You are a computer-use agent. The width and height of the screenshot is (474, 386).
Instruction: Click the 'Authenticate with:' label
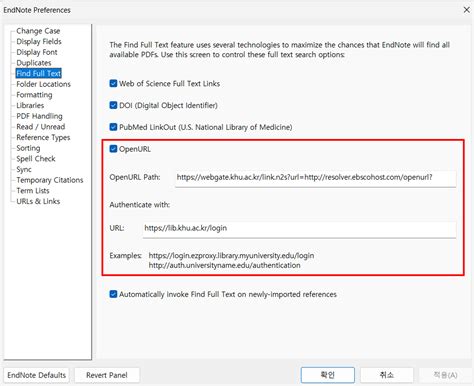140,205
